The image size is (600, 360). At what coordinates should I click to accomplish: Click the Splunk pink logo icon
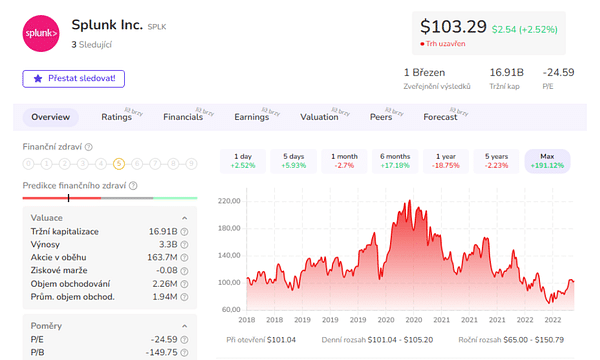click(x=41, y=33)
